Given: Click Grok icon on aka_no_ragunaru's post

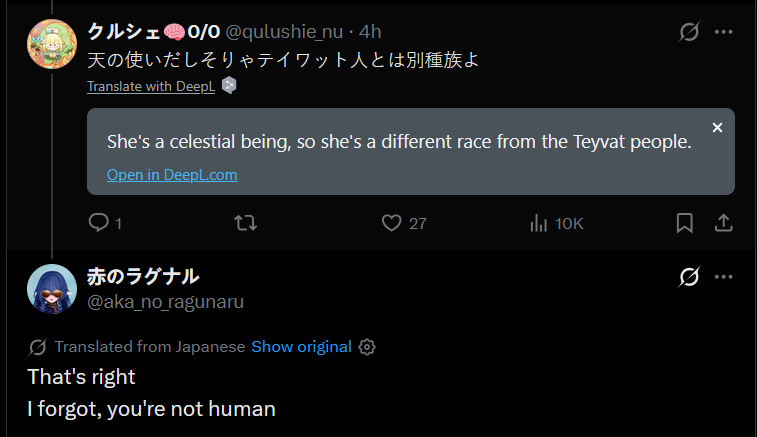Looking at the screenshot, I should click(689, 277).
